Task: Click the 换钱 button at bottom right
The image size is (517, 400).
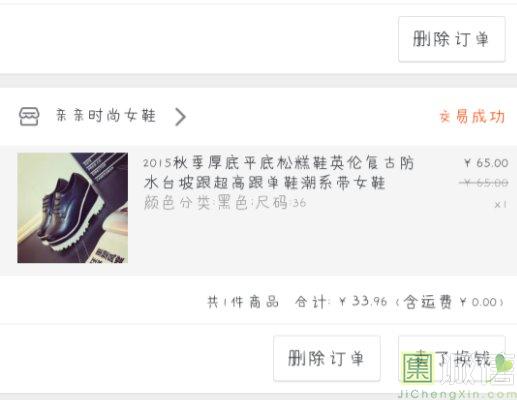Action: point(452,358)
